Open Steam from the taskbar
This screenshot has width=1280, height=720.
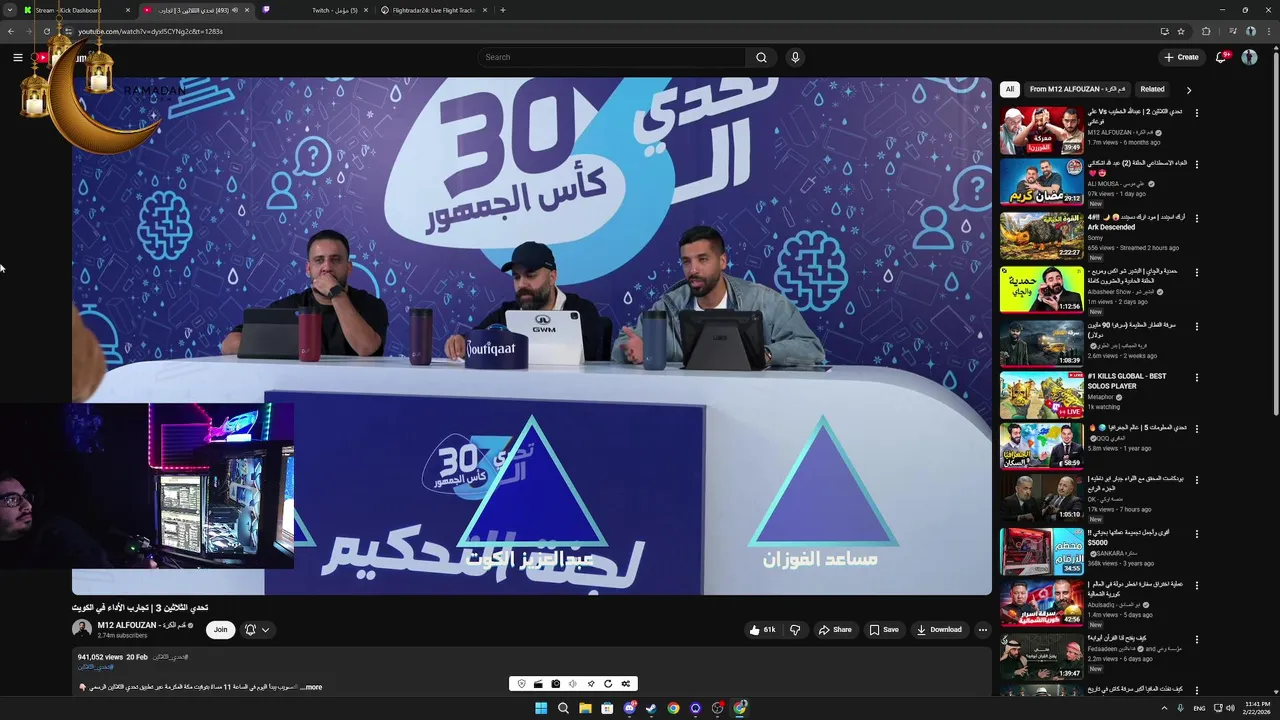[651, 708]
